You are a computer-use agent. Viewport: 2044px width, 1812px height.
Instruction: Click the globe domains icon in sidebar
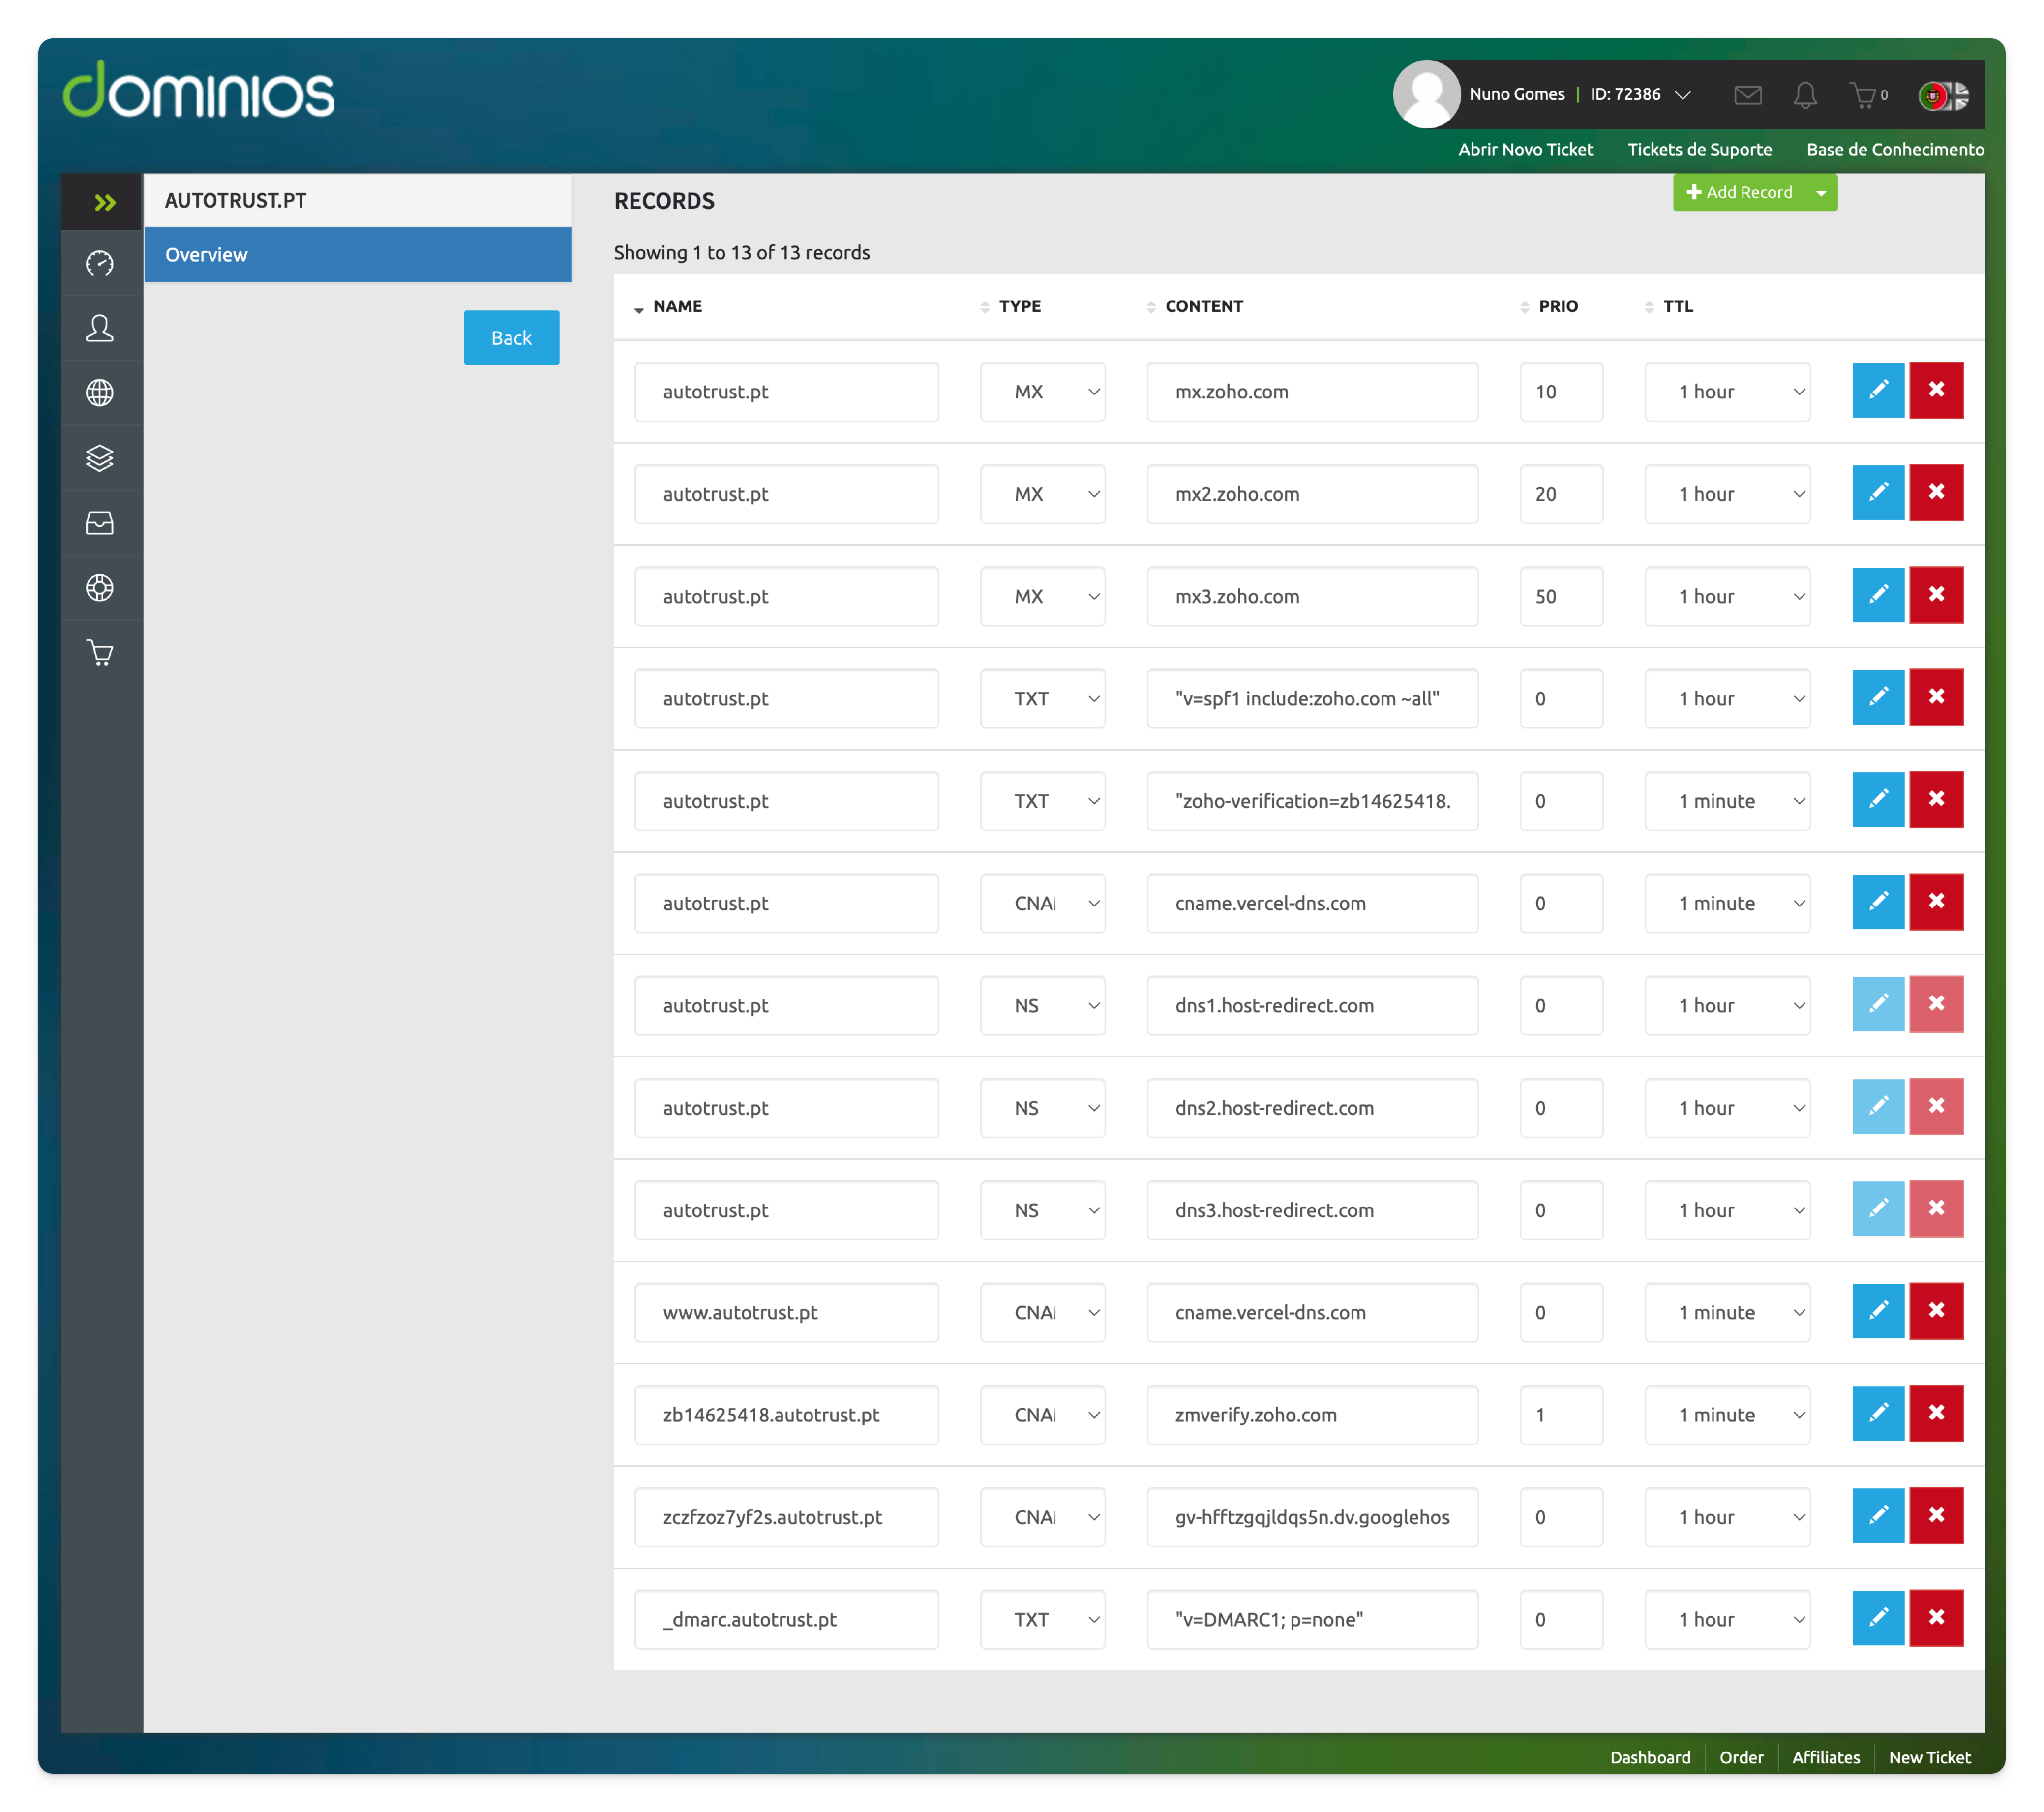100,393
